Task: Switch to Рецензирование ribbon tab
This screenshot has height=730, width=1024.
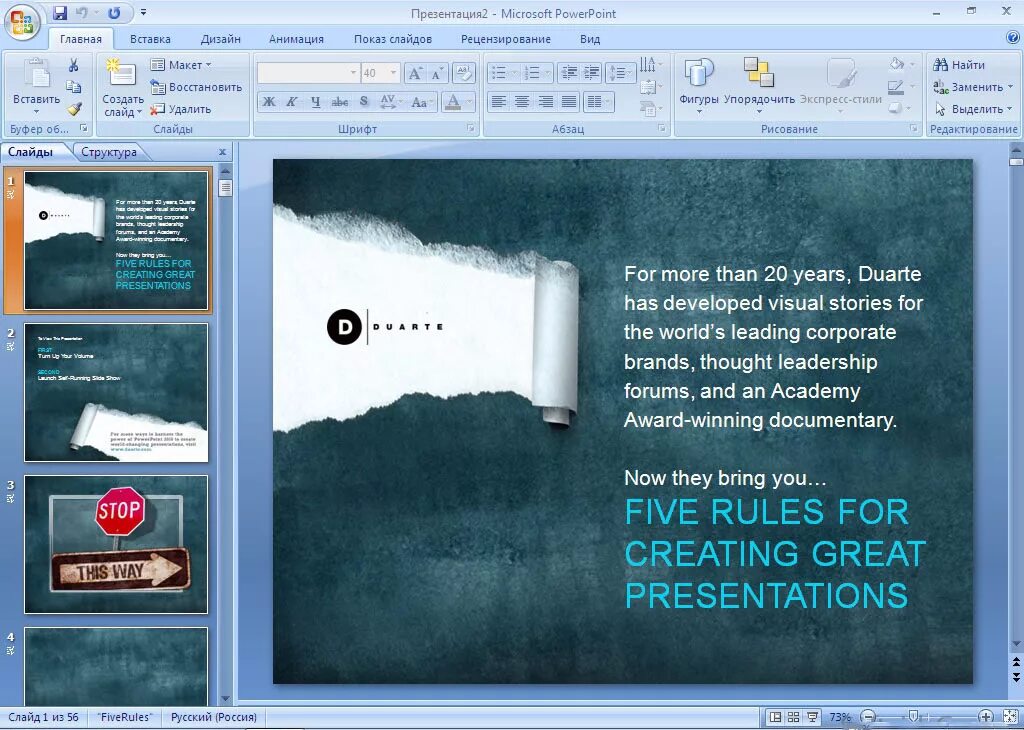Action: click(506, 39)
